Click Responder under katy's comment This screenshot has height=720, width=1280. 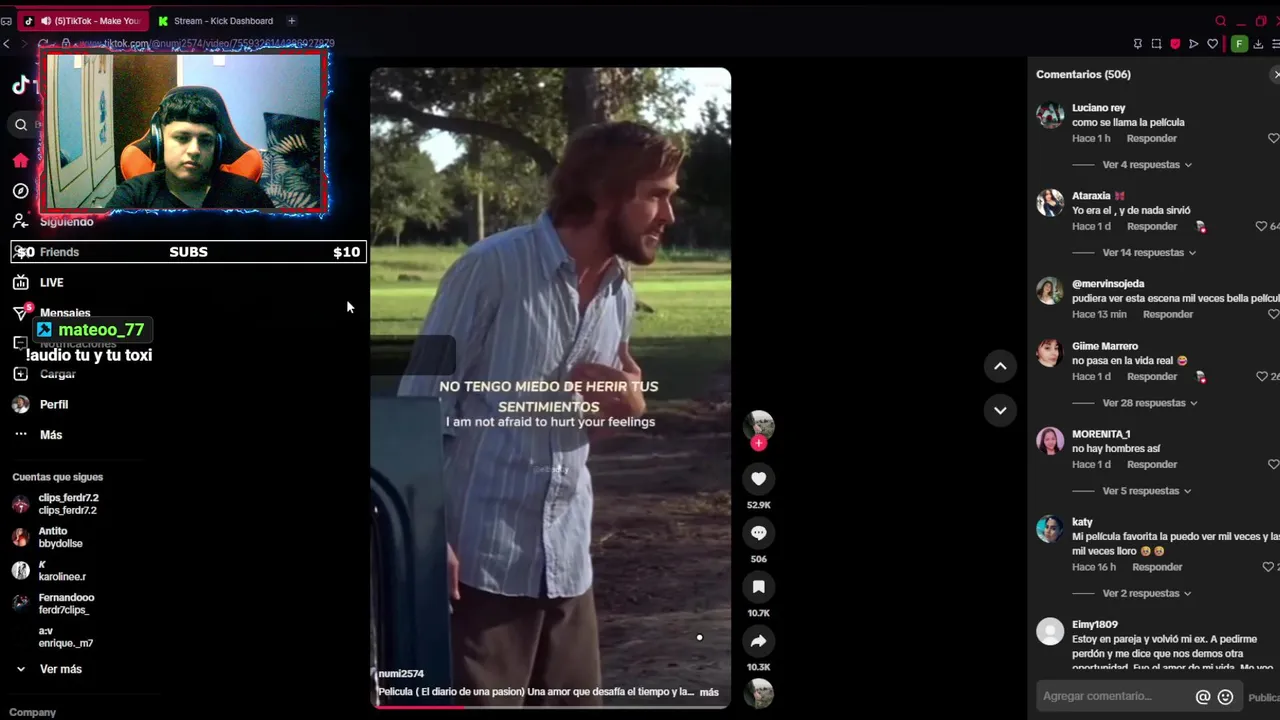click(1157, 567)
